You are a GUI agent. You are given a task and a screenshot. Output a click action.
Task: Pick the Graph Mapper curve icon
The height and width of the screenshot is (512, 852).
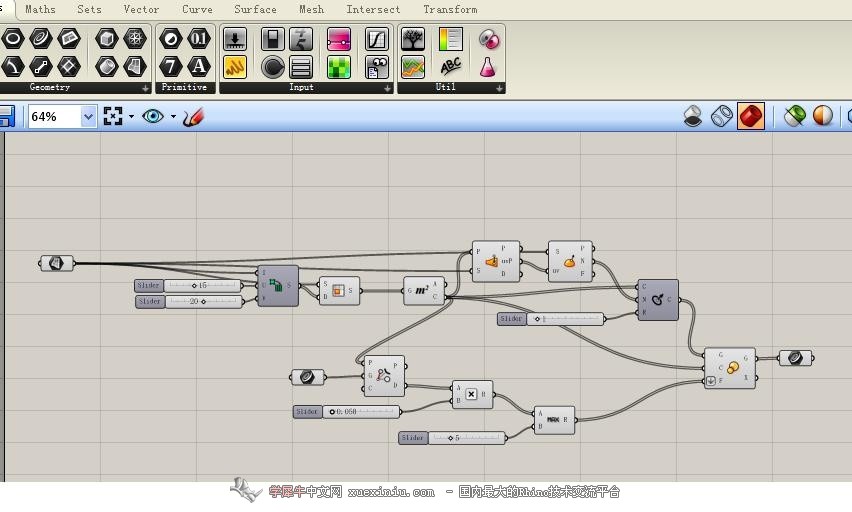[377, 39]
